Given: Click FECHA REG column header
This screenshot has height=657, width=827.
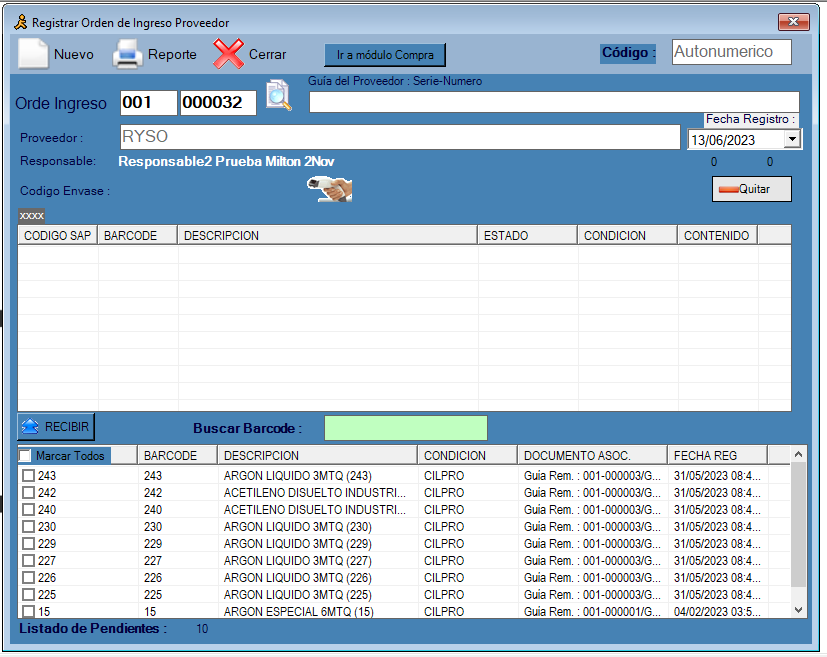Looking at the screenshot, I should (x=717, y=456).
